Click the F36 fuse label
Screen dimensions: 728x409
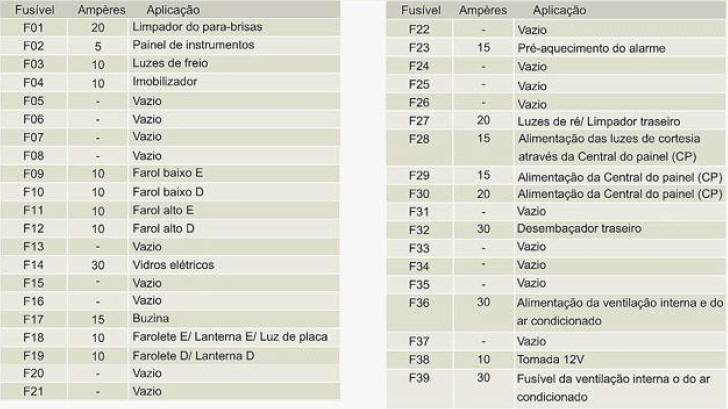coord(420,301)
